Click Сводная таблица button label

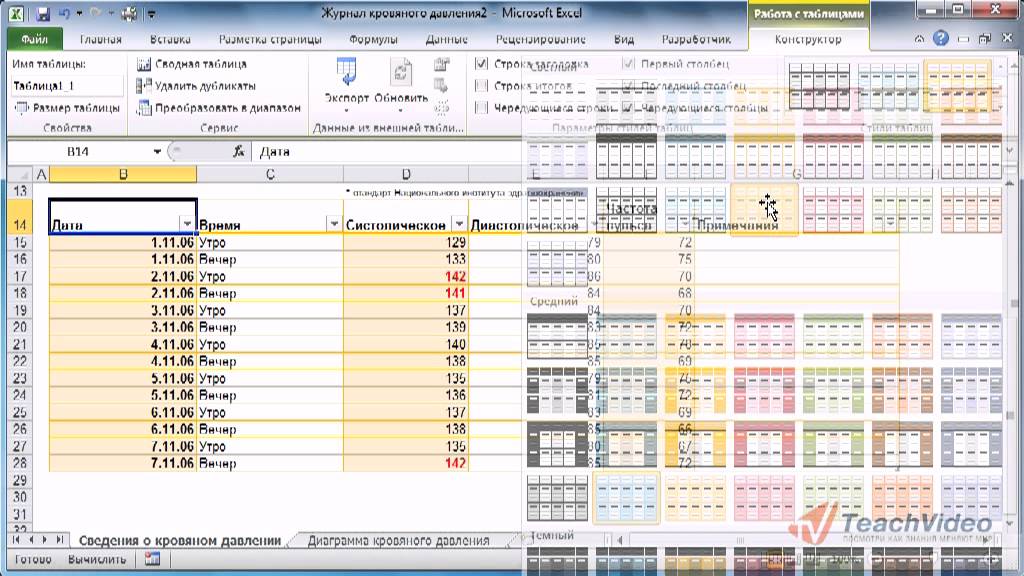[201, 64]
